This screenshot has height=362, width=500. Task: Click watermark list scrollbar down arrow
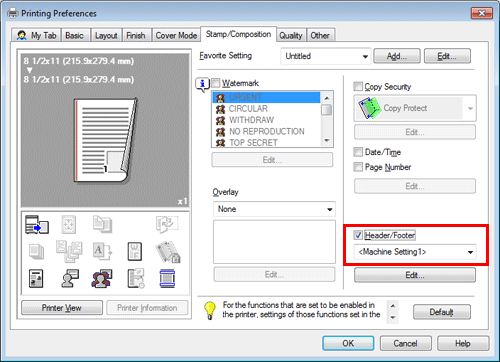click(327, 140)
